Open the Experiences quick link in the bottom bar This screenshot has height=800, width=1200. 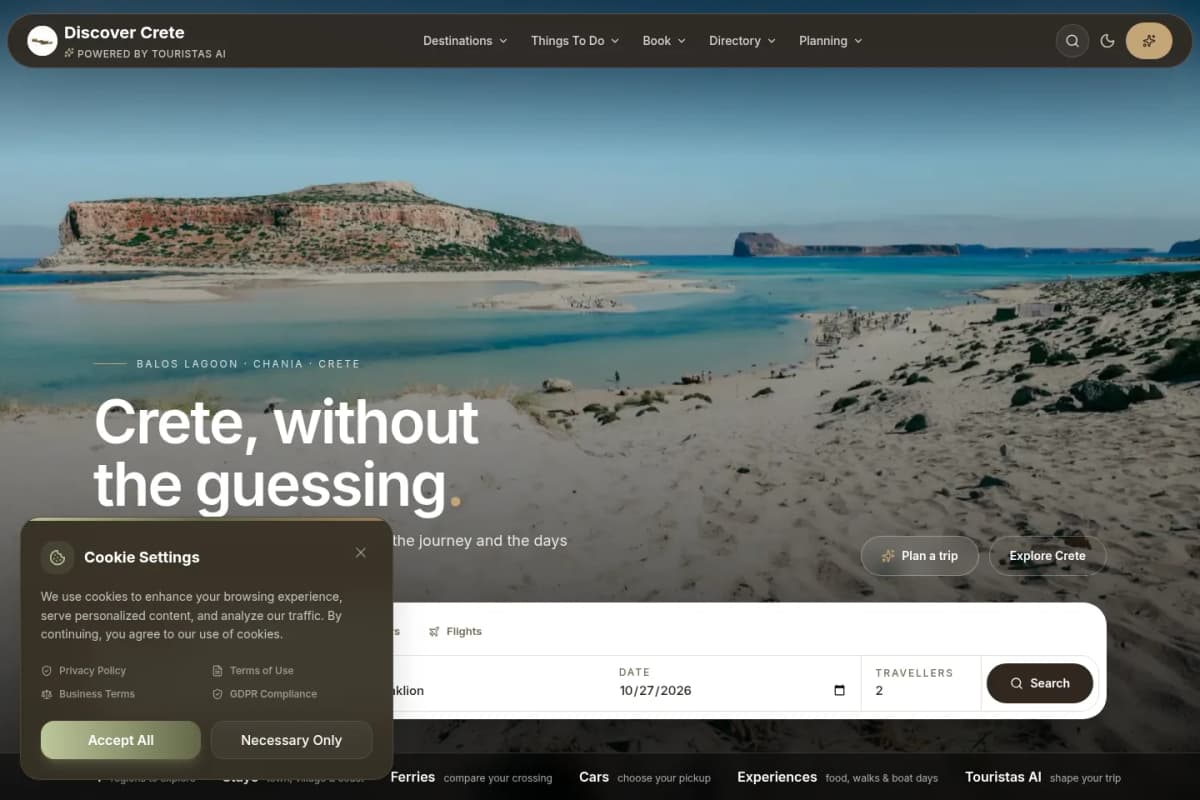click(x=838, y=777)
